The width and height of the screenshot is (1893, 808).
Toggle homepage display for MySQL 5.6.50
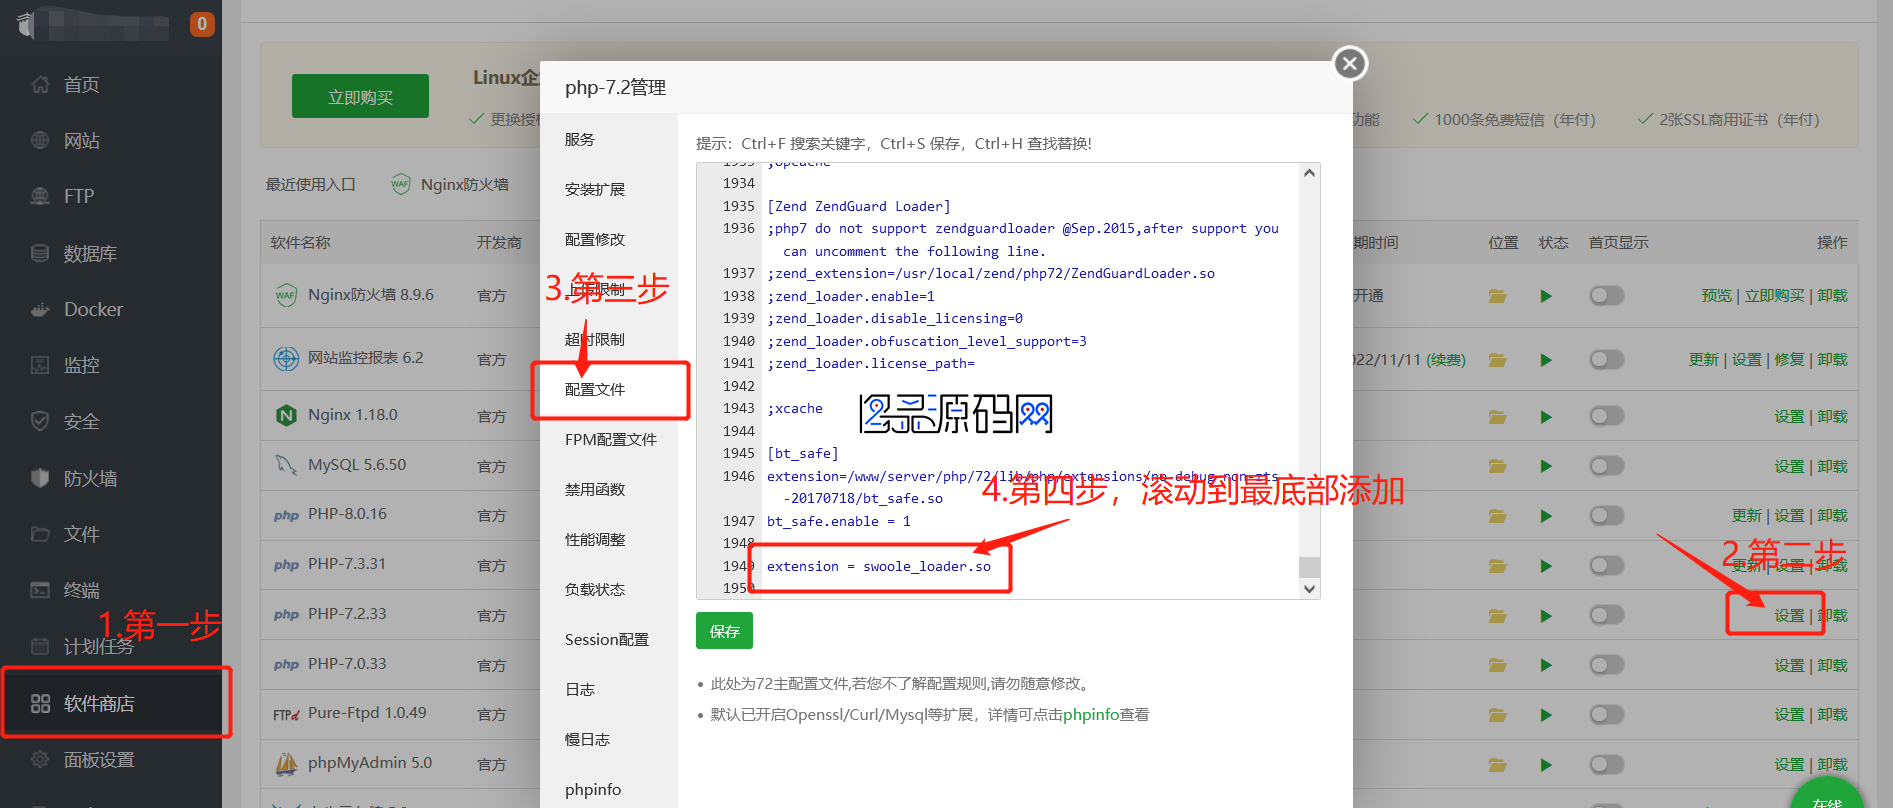pyautogui.click(x=1607, y=466)
